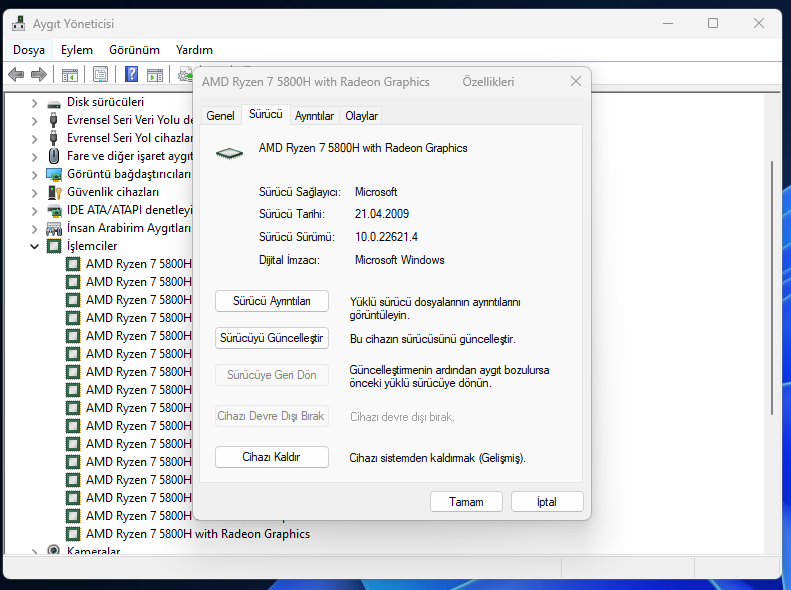Click the Evrensel Seri Yol cihazları USB icon
791x590 pixels.
(x=54, y=138)
